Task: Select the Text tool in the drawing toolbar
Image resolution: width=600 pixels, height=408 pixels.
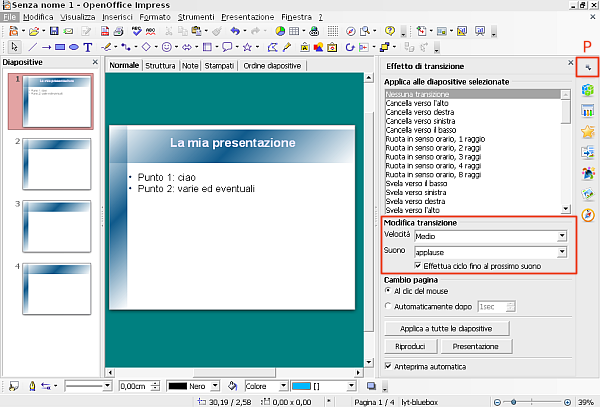Action: click(89, 46)
